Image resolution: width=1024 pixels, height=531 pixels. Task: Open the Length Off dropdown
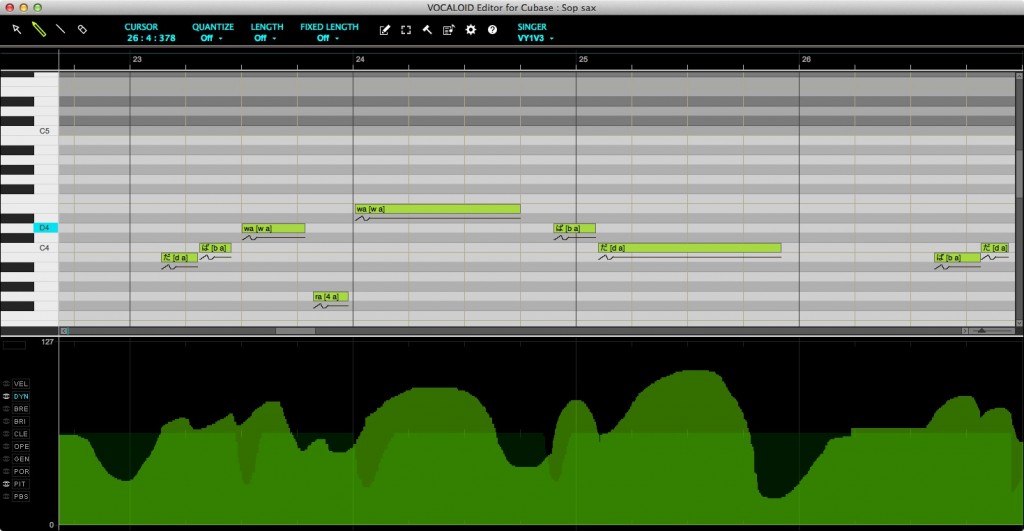(x=264, y=38)
